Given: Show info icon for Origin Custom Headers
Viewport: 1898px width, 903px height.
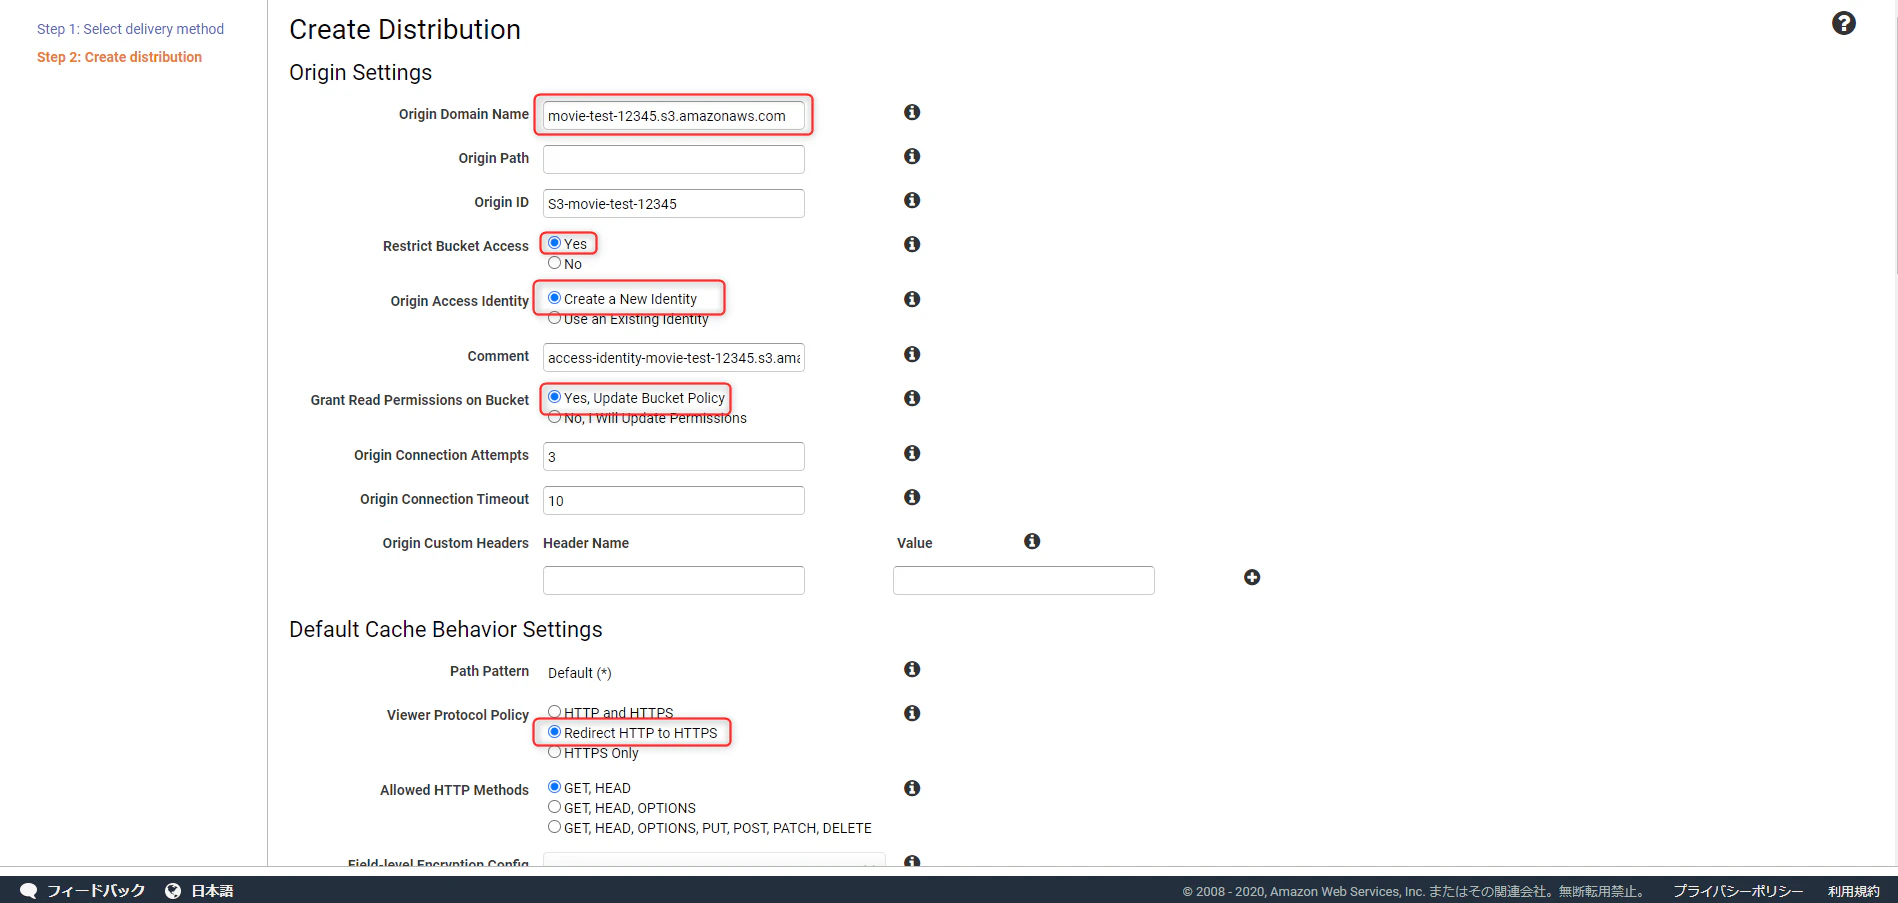Looking at the screenshot, I should pyautogui.click(x=1032, y=541).
